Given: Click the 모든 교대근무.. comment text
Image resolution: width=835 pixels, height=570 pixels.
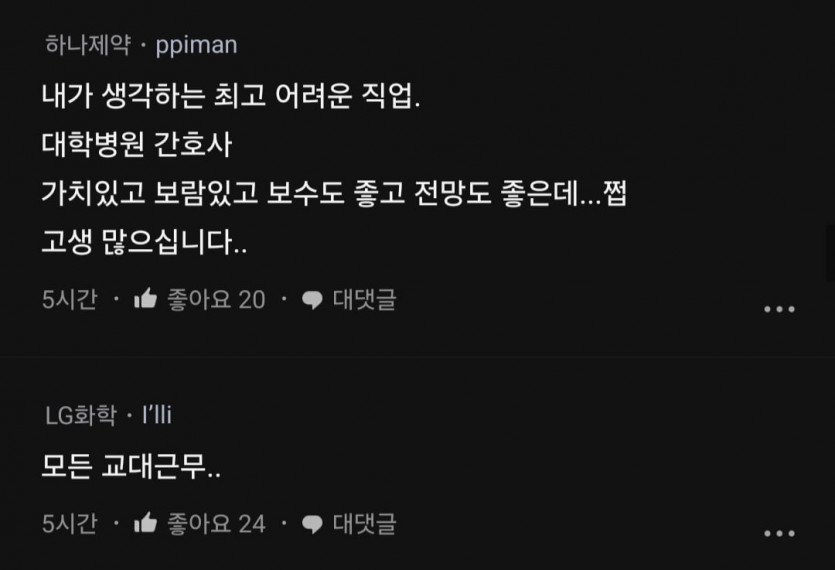Looking at the screenshot, I should [131, 467].
